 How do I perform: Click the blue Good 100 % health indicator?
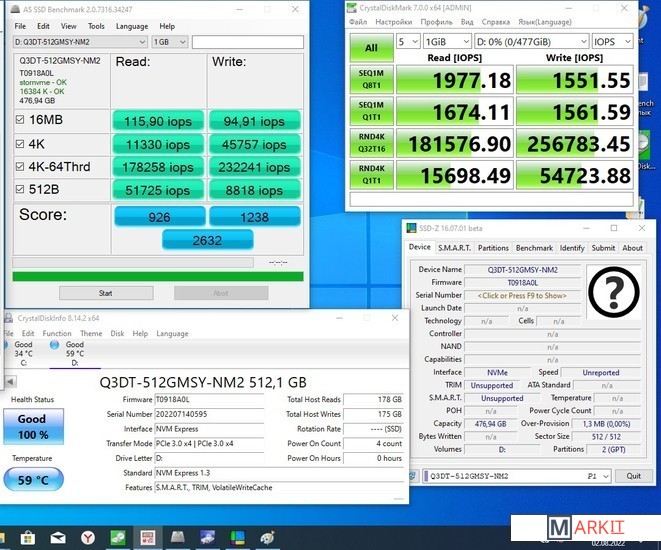[32, 425]
